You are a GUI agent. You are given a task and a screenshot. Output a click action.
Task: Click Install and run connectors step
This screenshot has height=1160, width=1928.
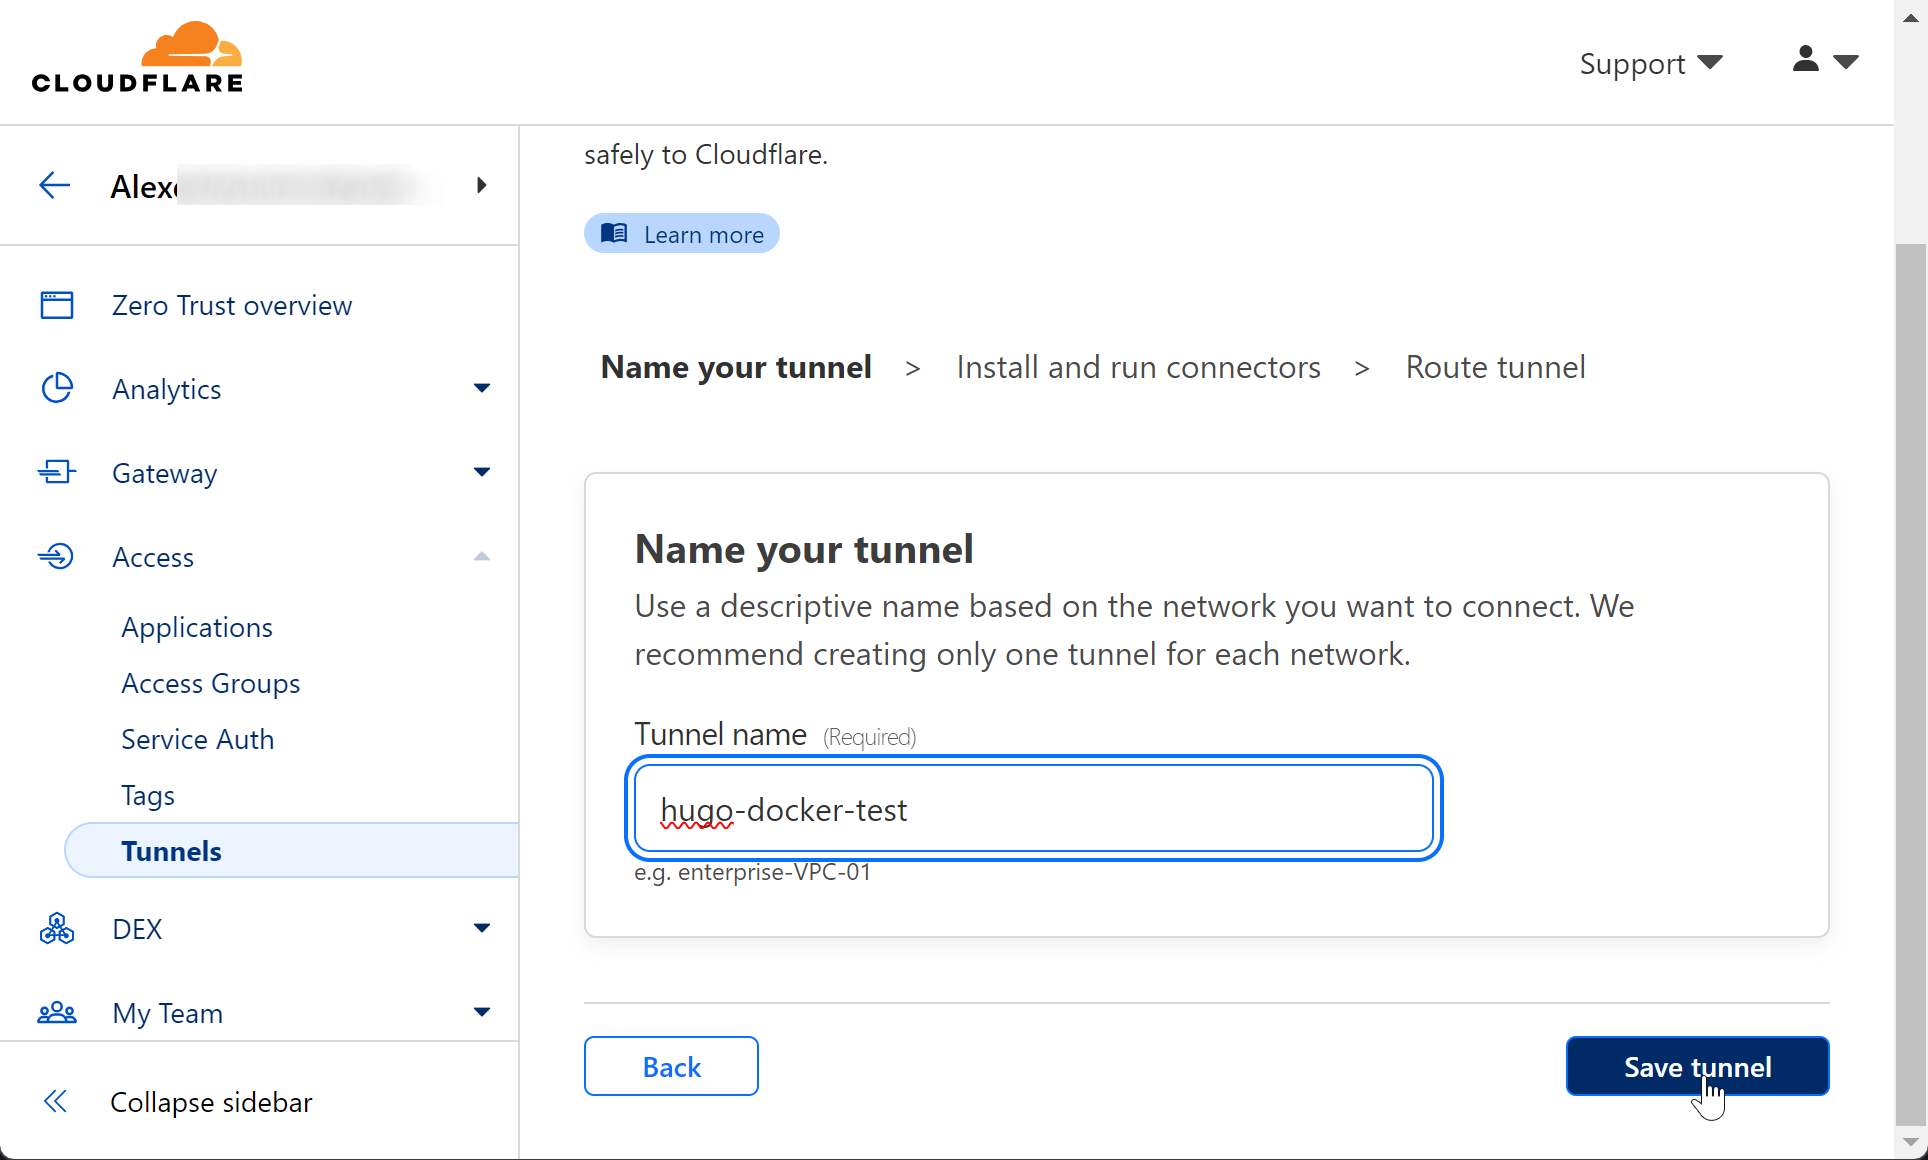[x=1138, y=367]
